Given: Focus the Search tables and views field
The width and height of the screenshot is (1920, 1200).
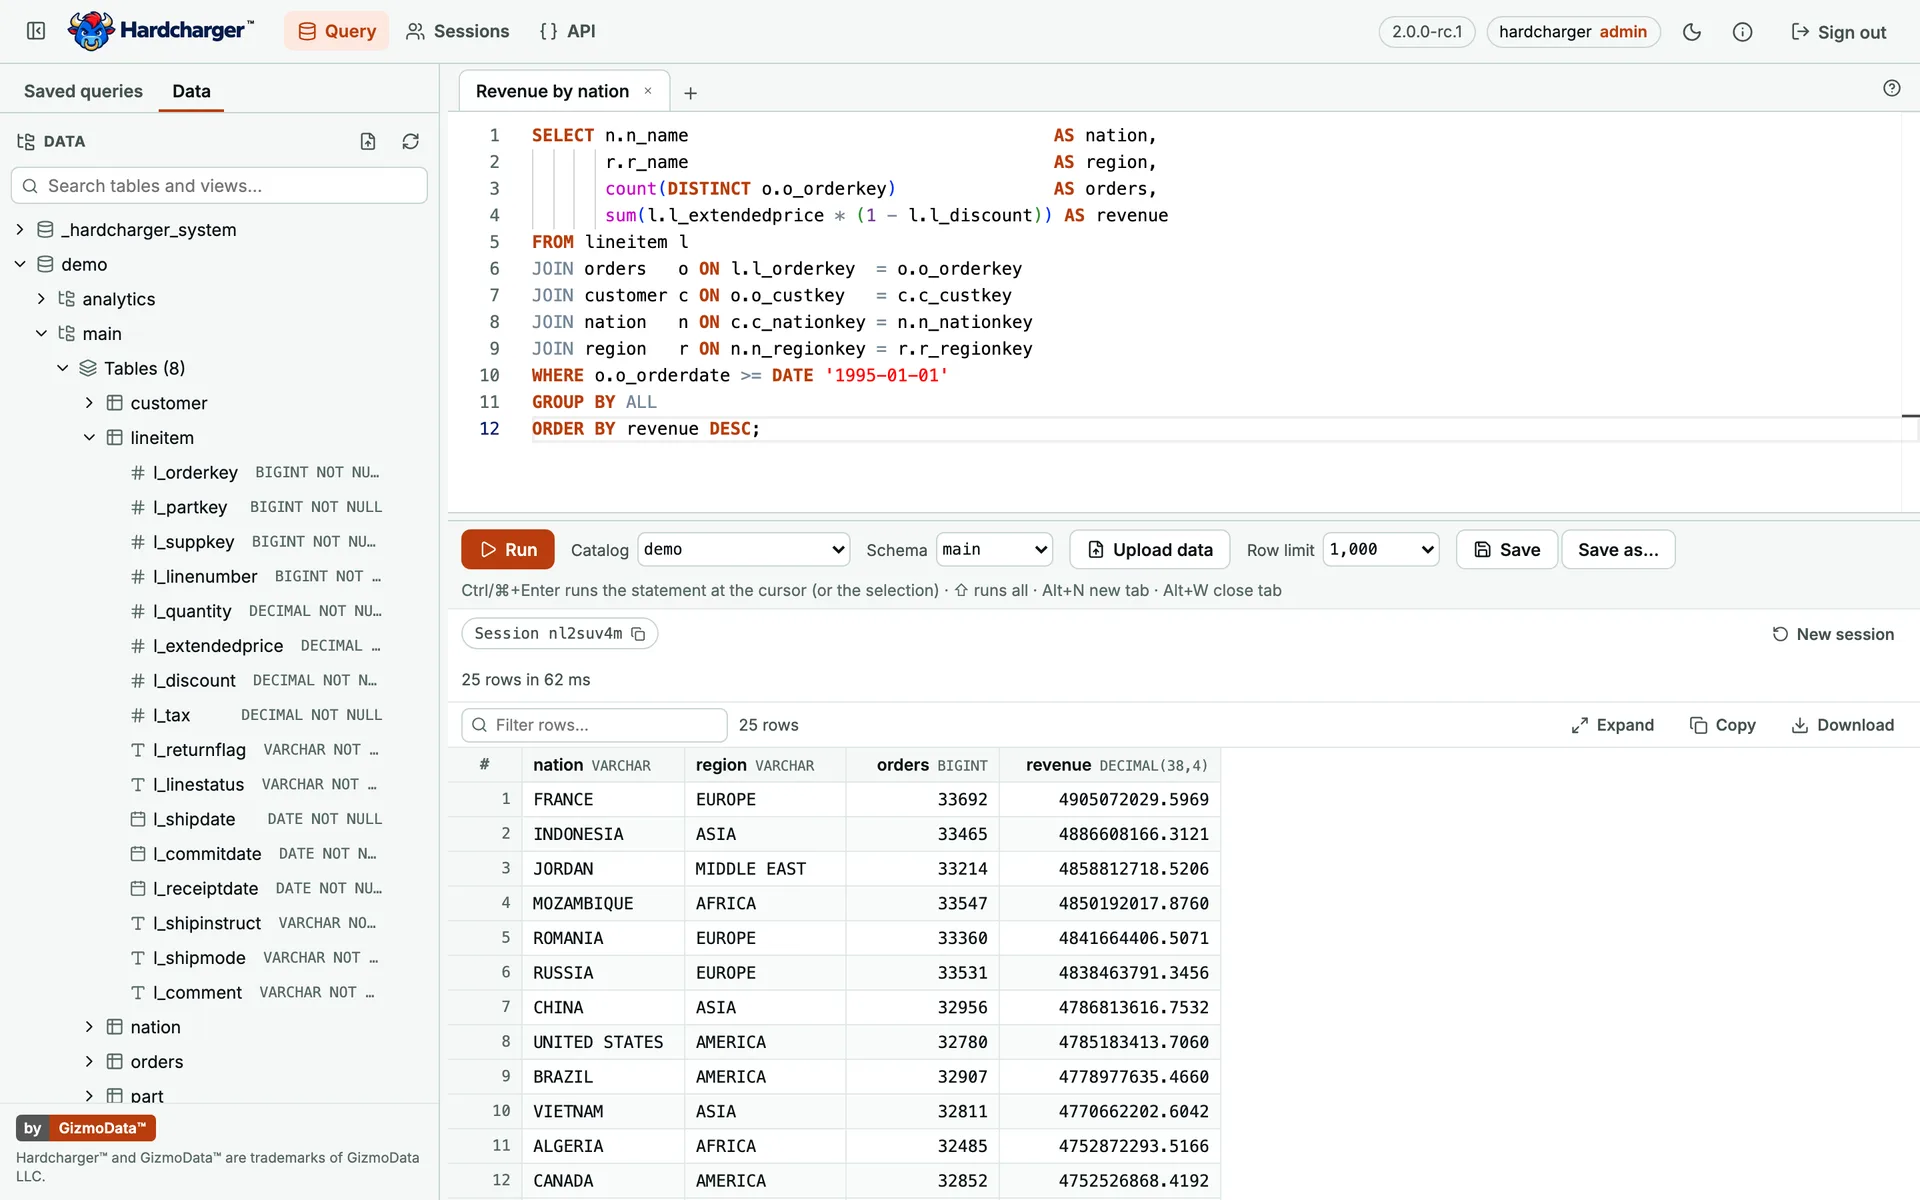Looking at the screenshot, I should [x=219, y=186].
